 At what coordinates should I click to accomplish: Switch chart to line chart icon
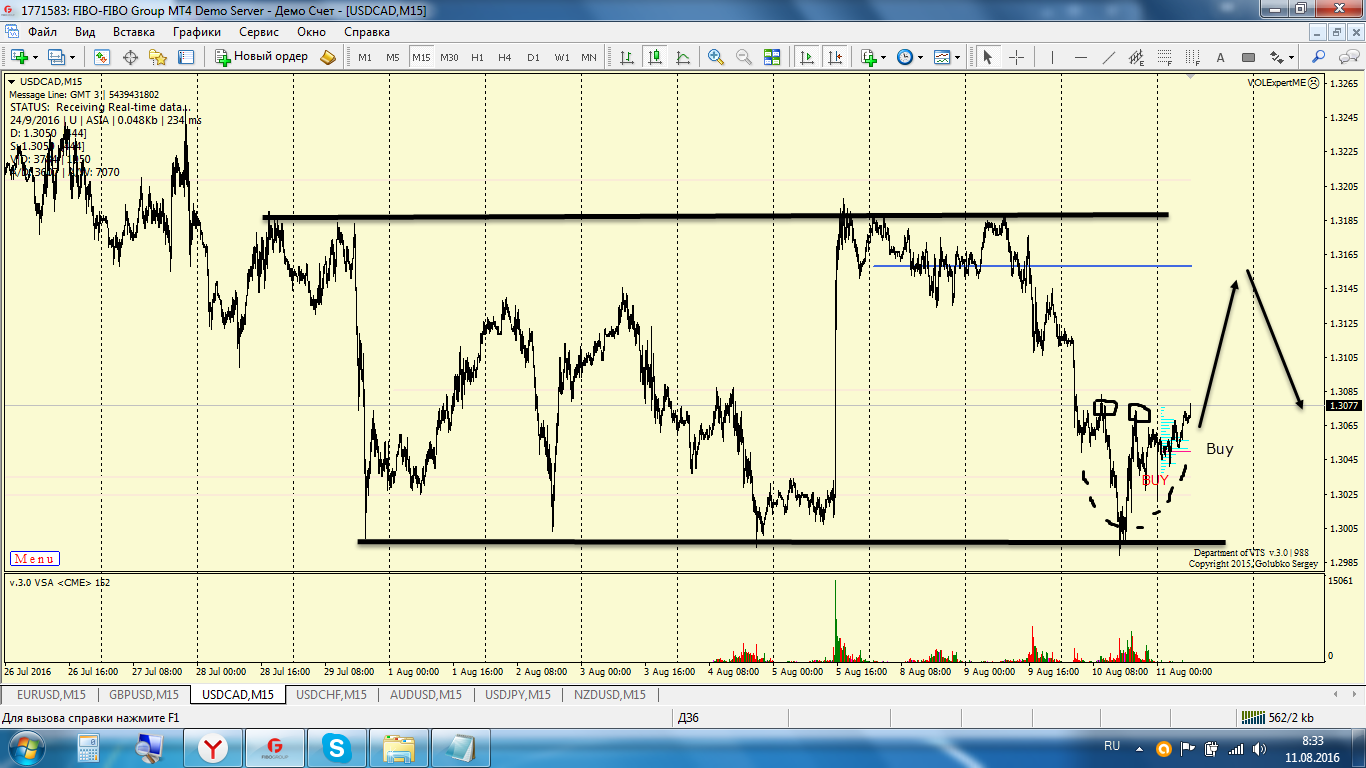pos(683,57)
